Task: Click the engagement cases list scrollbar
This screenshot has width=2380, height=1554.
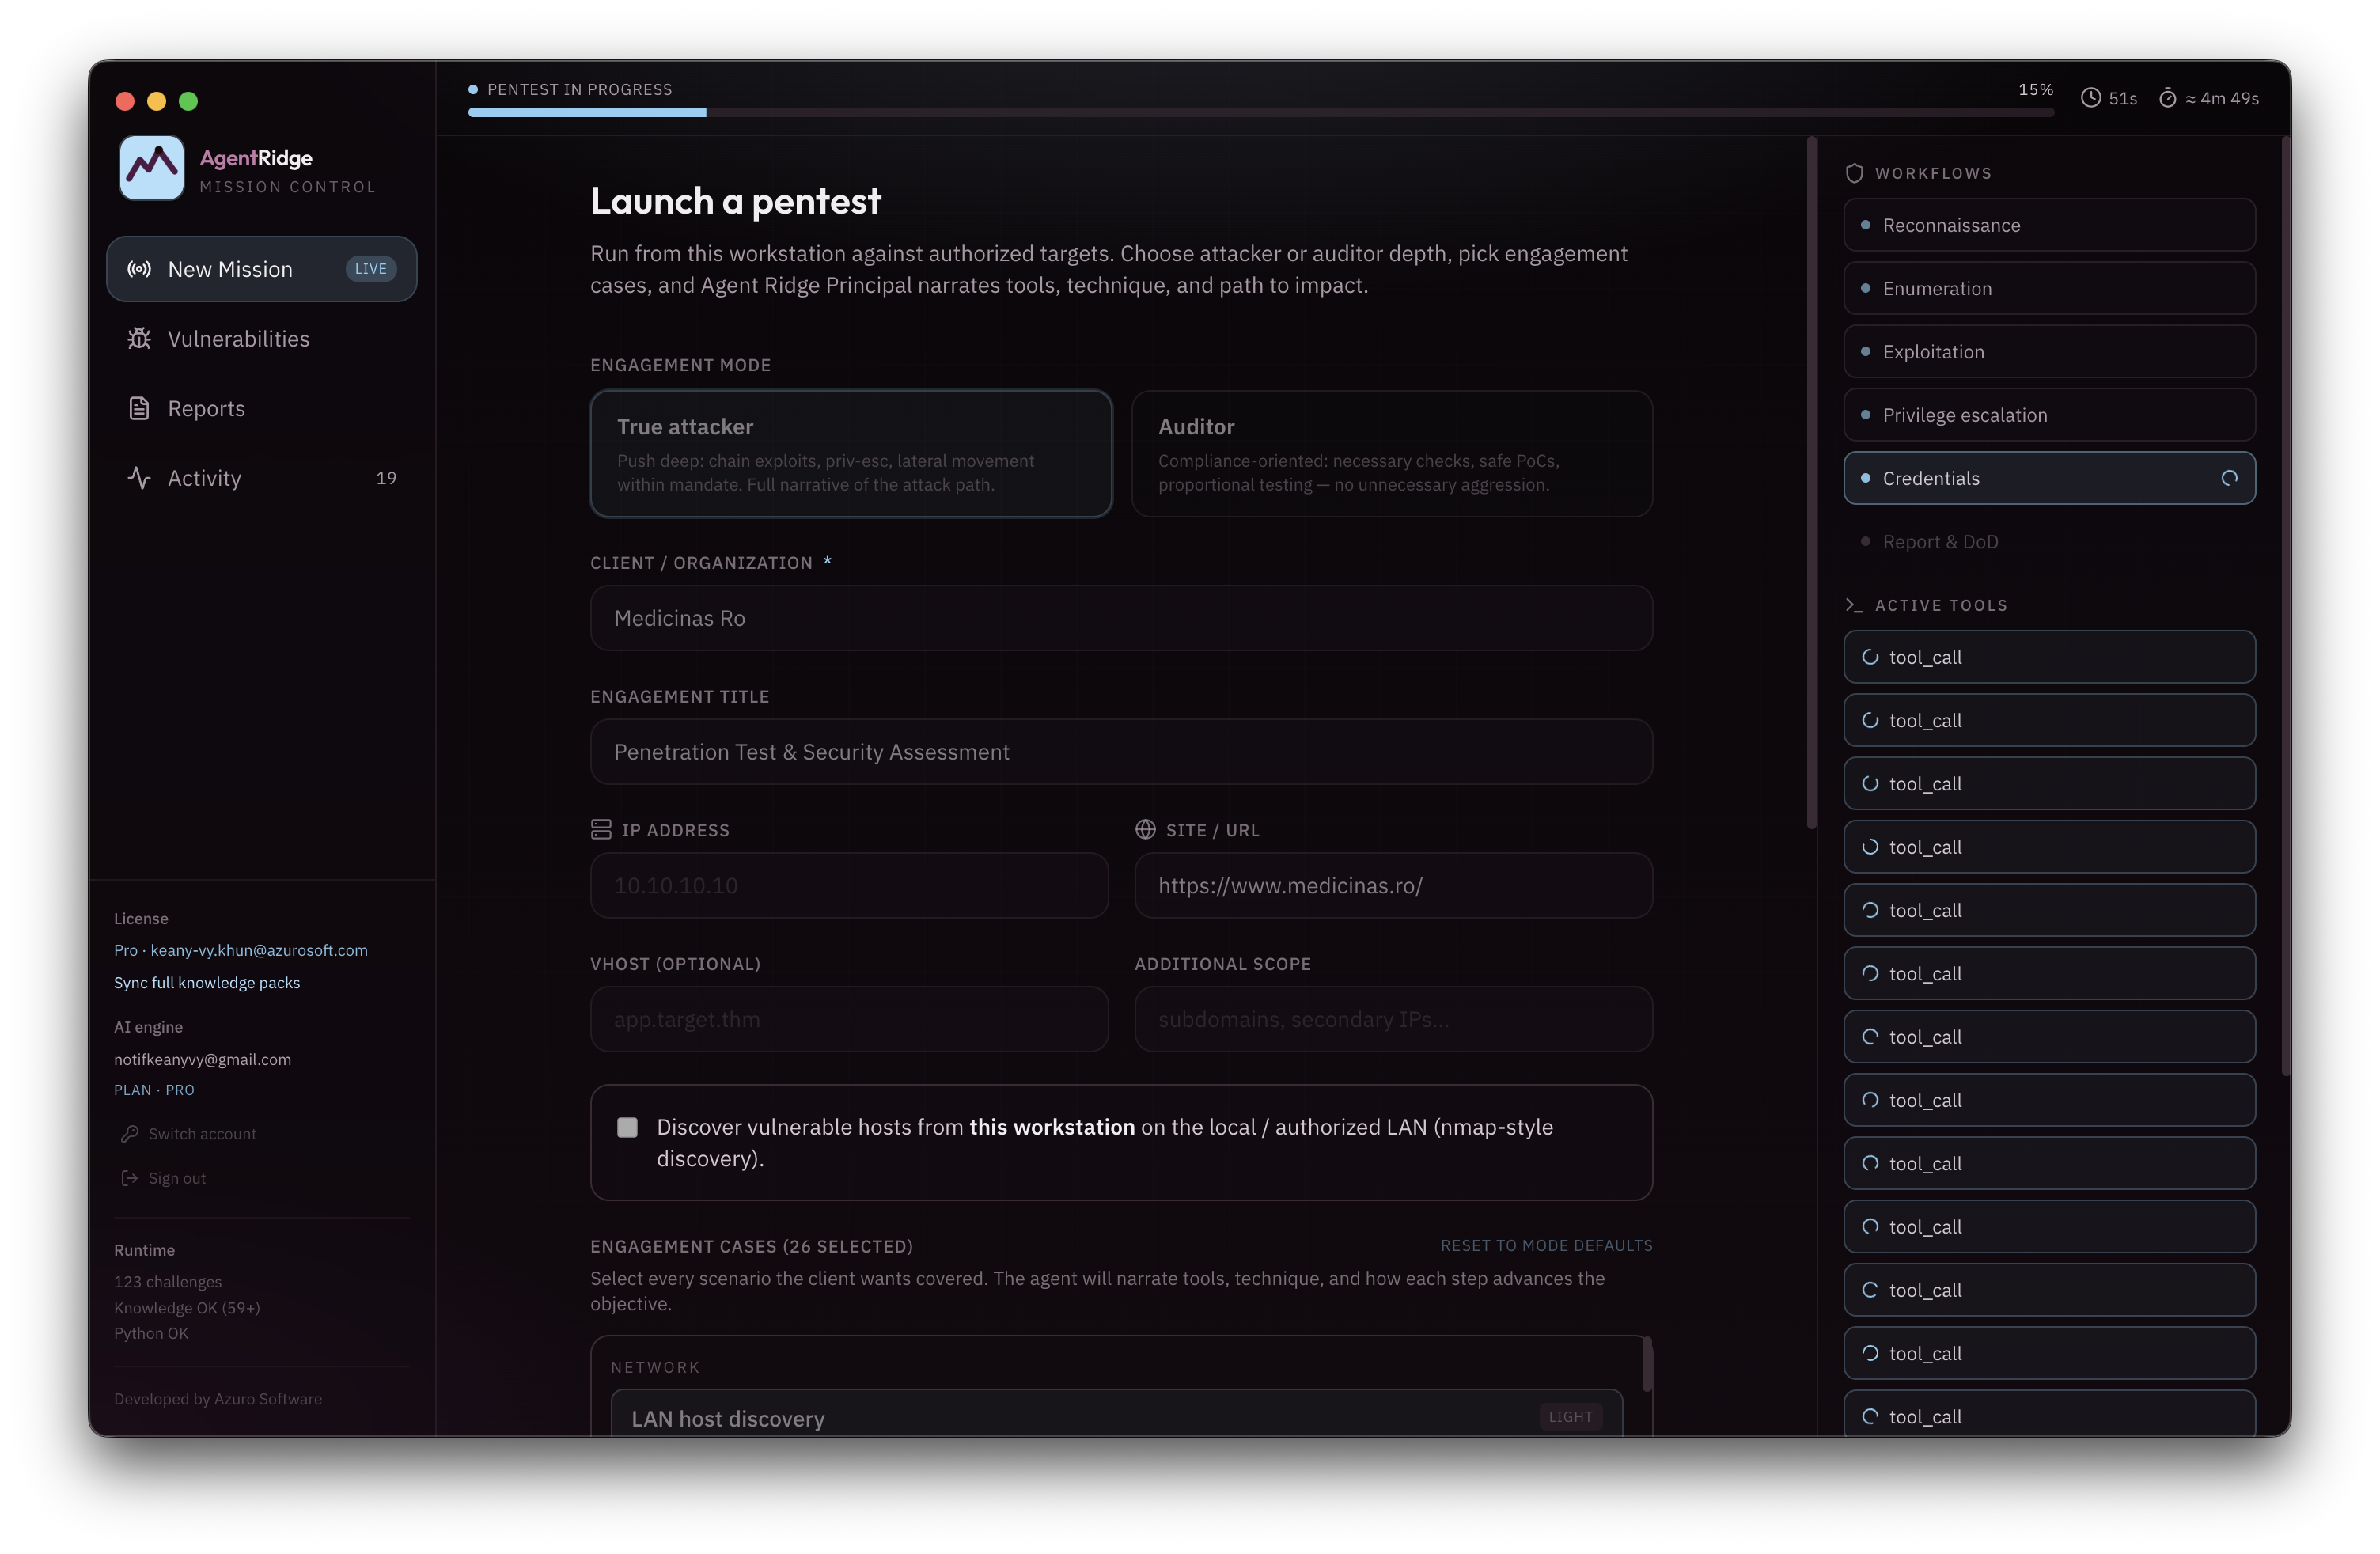Action: pos(1647,1364)
